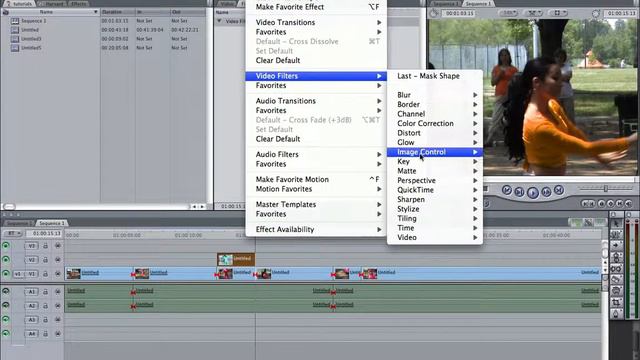Toggle Auto Select on V1 track
This screenshot has width=640, height=360.
(58, 274)
